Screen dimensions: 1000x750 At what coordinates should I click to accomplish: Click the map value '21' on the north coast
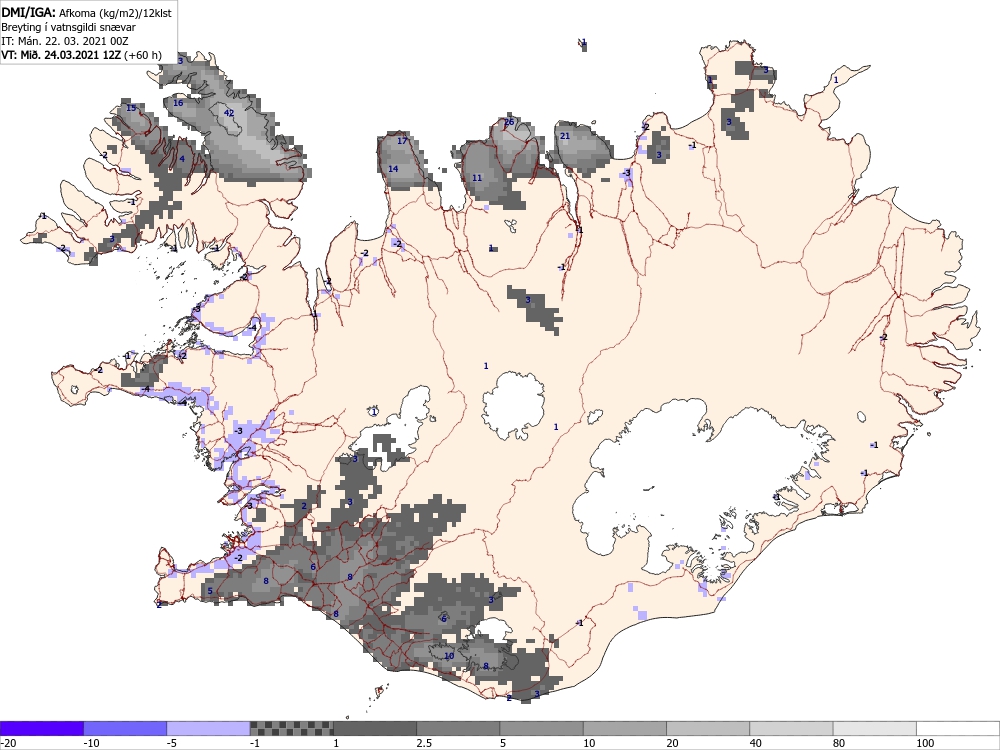pyautogui.click(x=564, y=136)
